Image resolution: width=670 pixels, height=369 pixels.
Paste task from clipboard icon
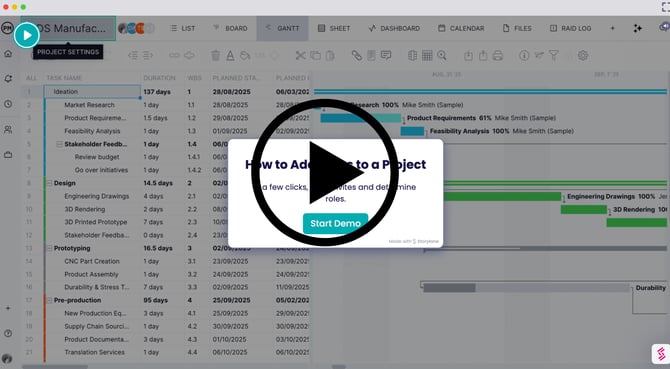330,56
